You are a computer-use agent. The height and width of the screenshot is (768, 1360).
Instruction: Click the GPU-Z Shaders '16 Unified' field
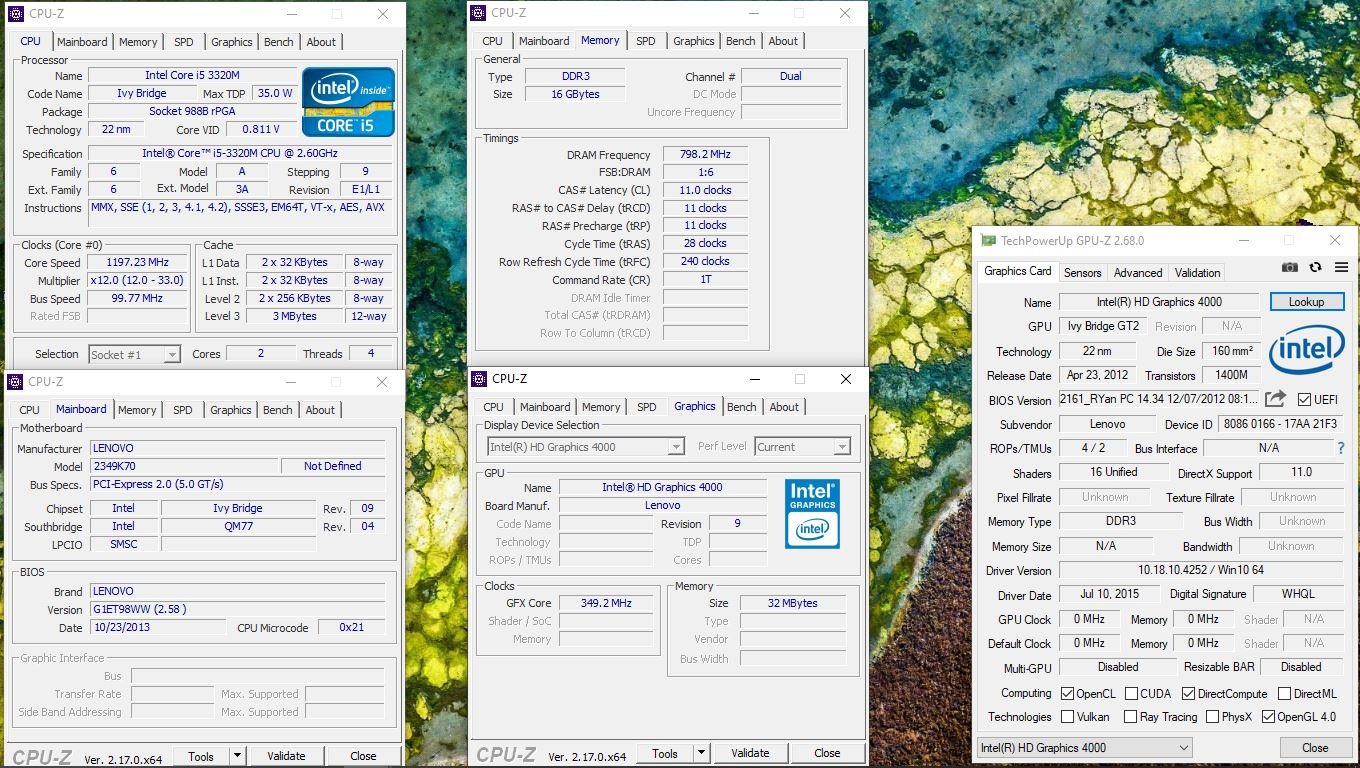(1114, 472)
